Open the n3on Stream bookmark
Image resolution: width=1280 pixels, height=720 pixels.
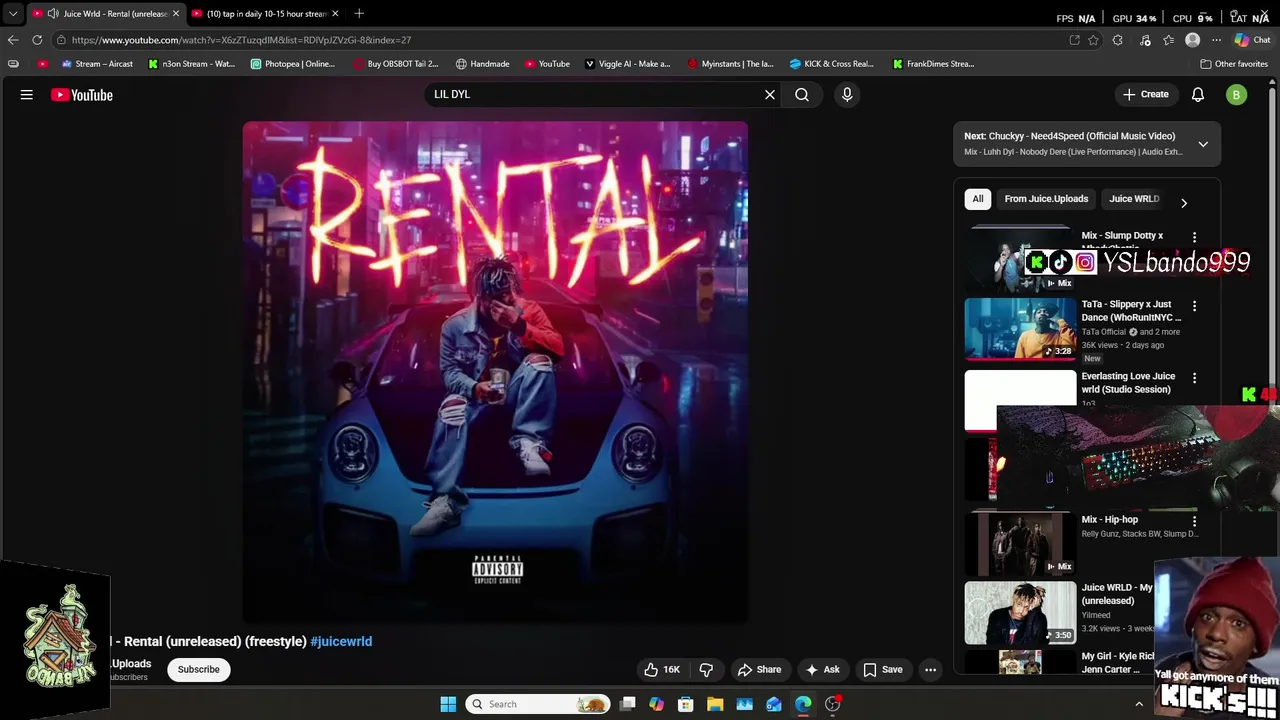(x=191, y=63)
